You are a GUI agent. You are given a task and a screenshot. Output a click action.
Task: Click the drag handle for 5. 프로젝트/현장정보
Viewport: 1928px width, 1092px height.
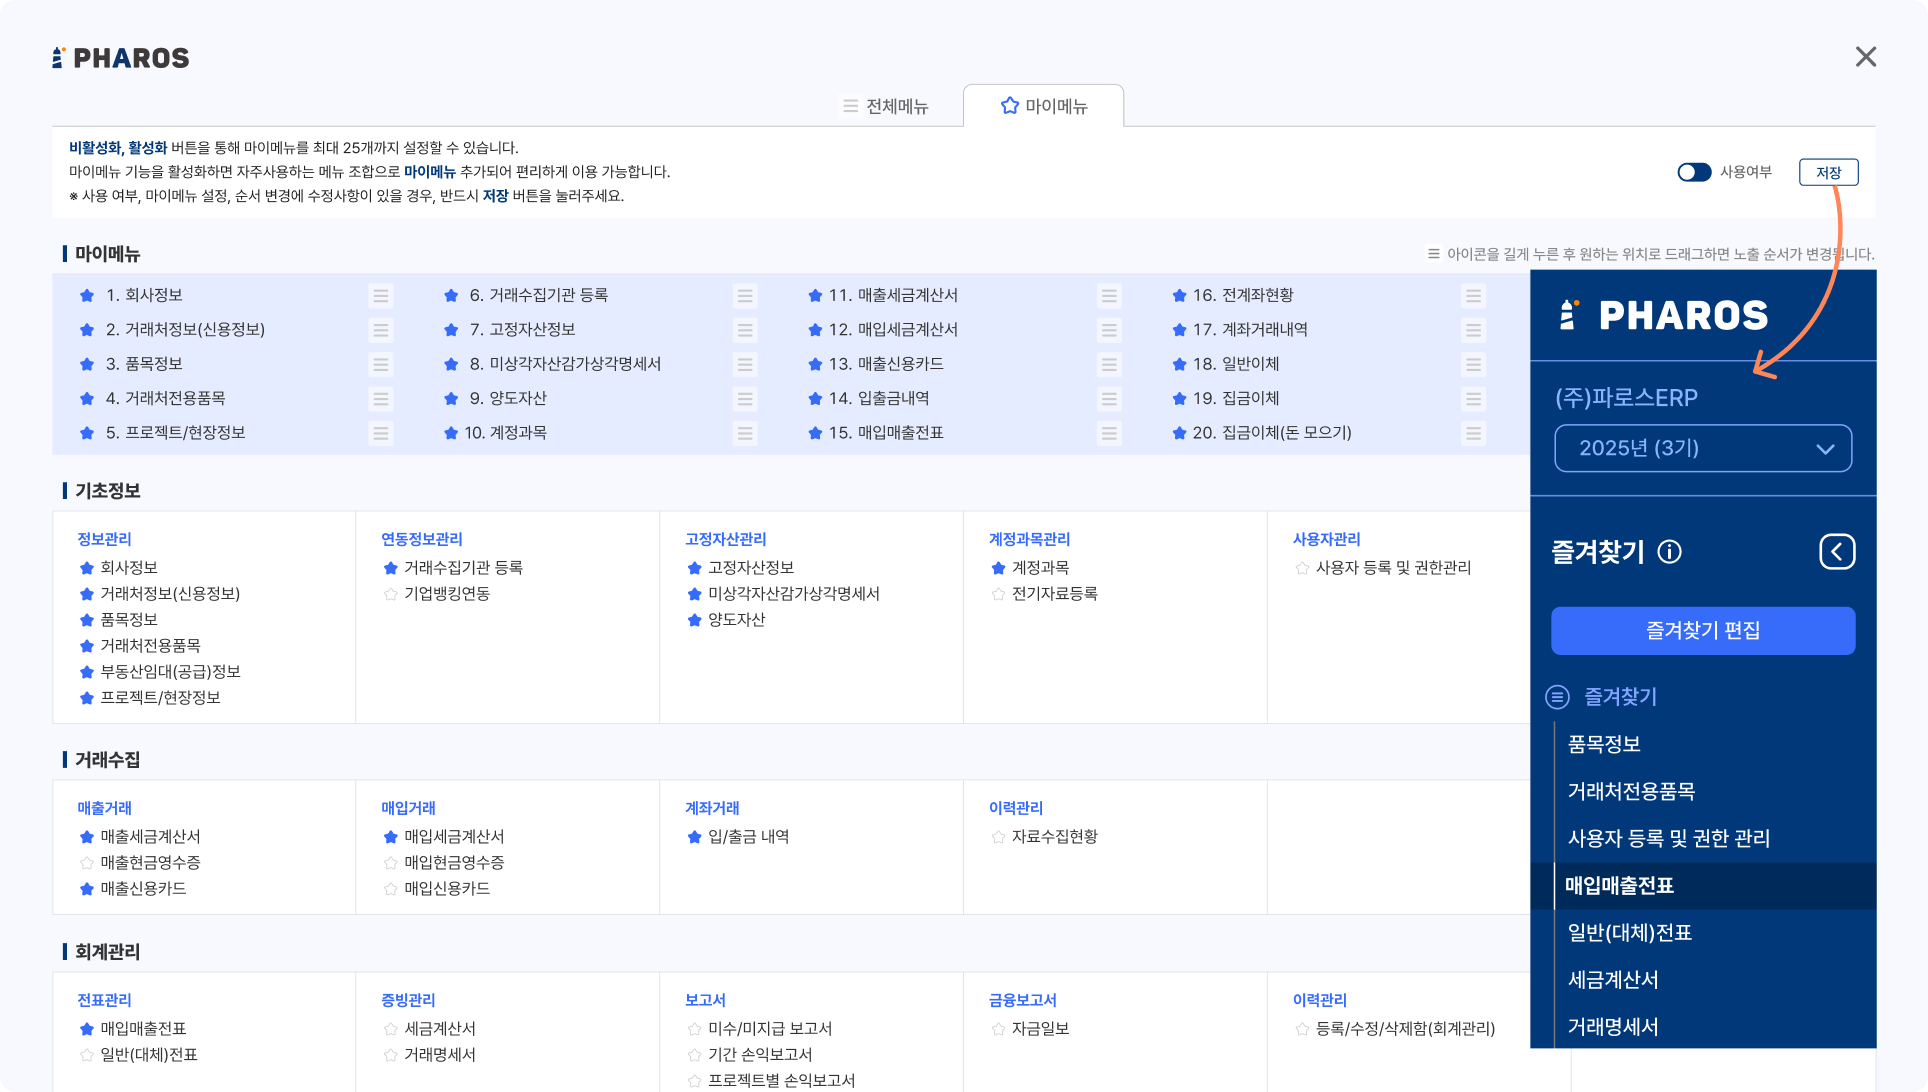tap(380, 433)
